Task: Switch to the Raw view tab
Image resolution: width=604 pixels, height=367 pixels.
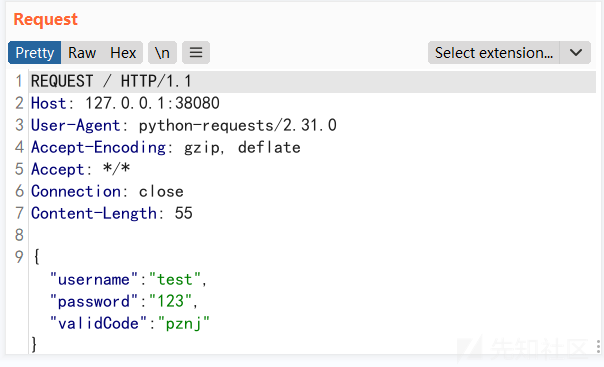Action: (x=82, y=53)
